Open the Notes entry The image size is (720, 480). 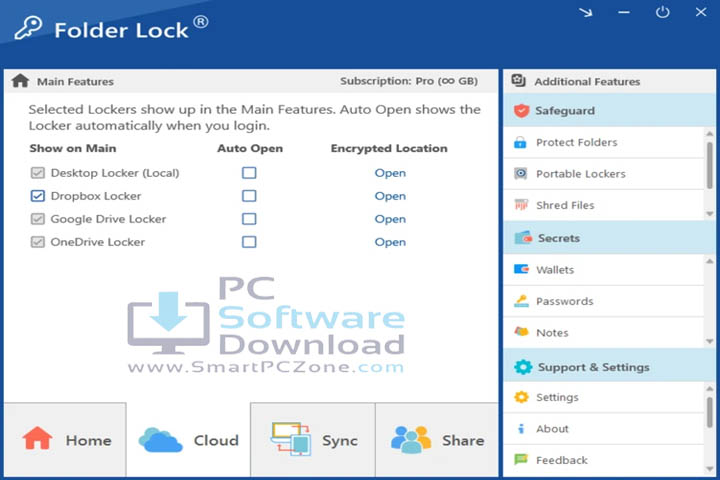click(604, 332)
